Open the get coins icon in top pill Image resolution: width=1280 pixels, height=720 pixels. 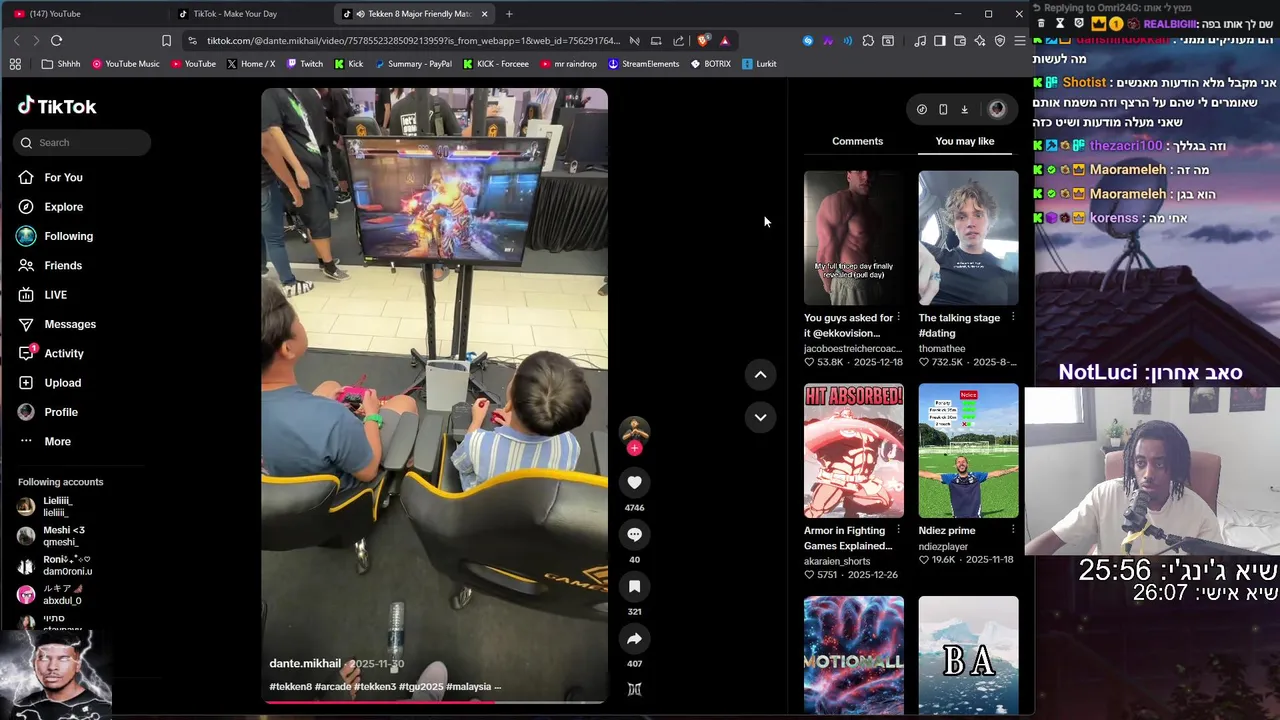tap(922, 109)
